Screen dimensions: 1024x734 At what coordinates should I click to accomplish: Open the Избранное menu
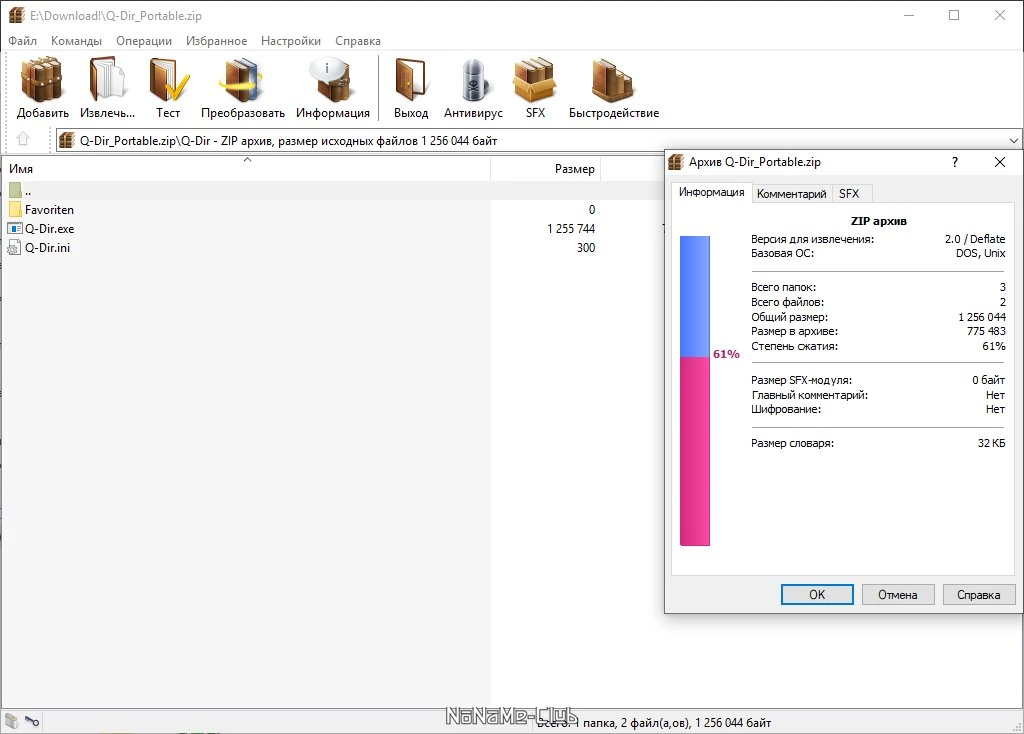[216, 40]
